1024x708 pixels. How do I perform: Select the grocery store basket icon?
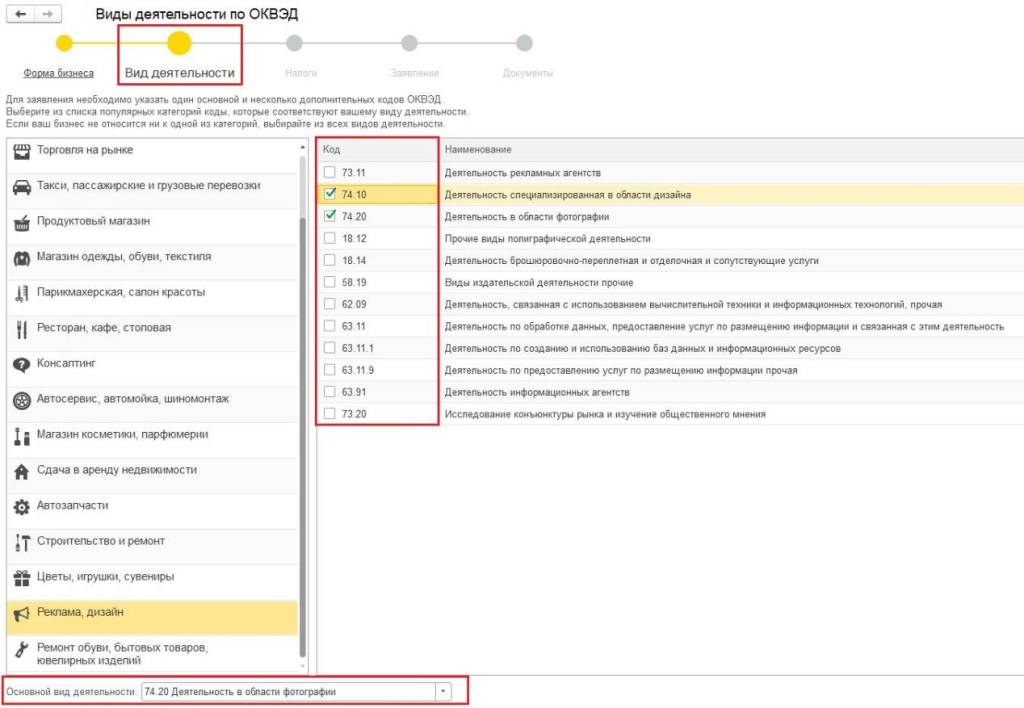pos(20,222)
